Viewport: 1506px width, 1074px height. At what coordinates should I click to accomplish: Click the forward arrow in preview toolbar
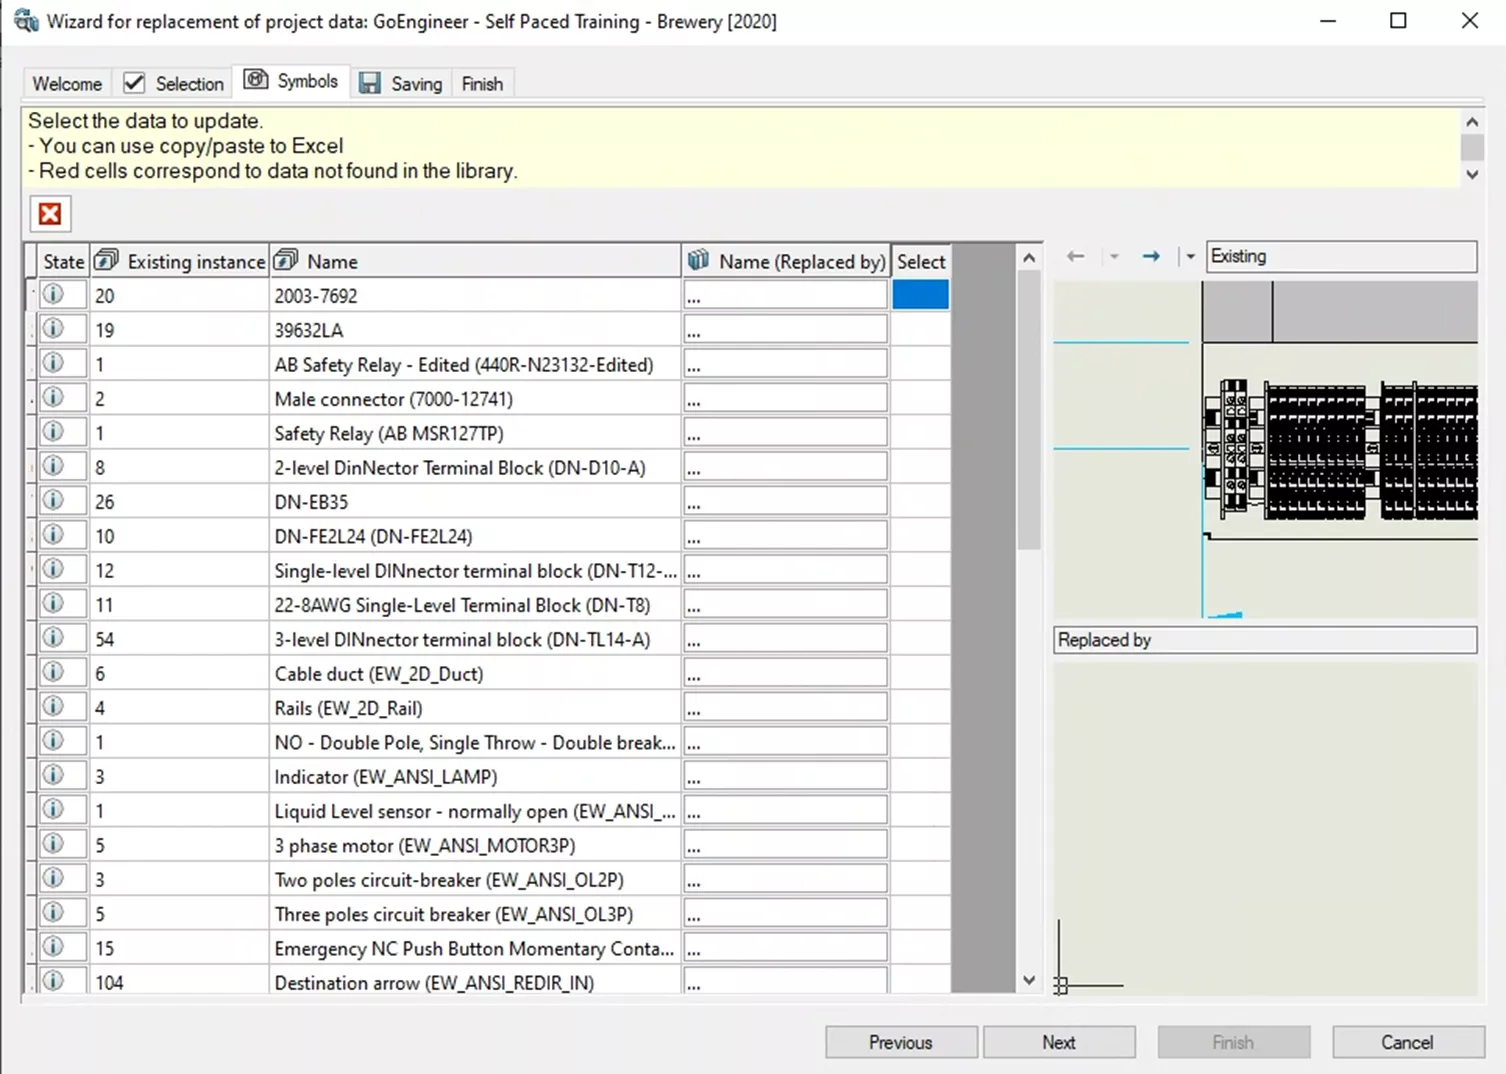point(1151,257)
